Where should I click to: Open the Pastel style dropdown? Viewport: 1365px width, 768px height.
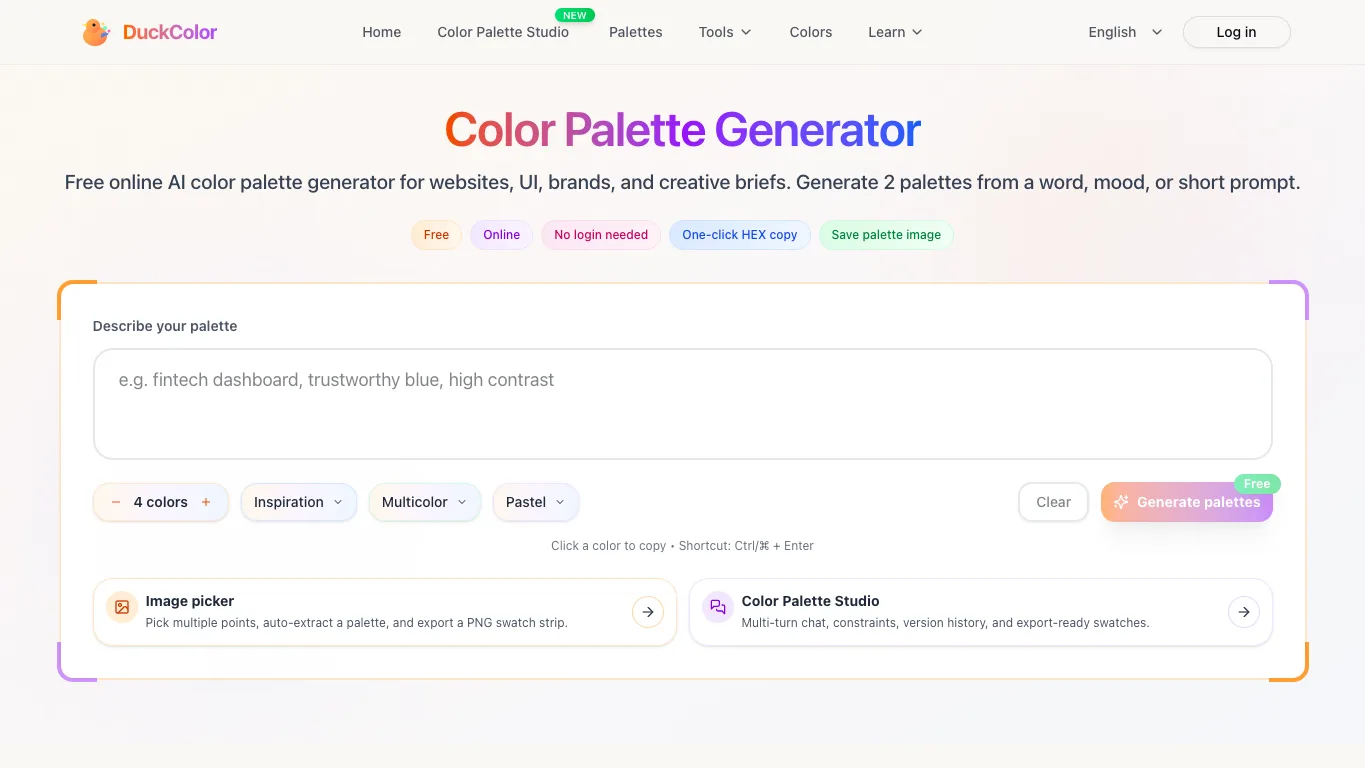coord(536,502)
